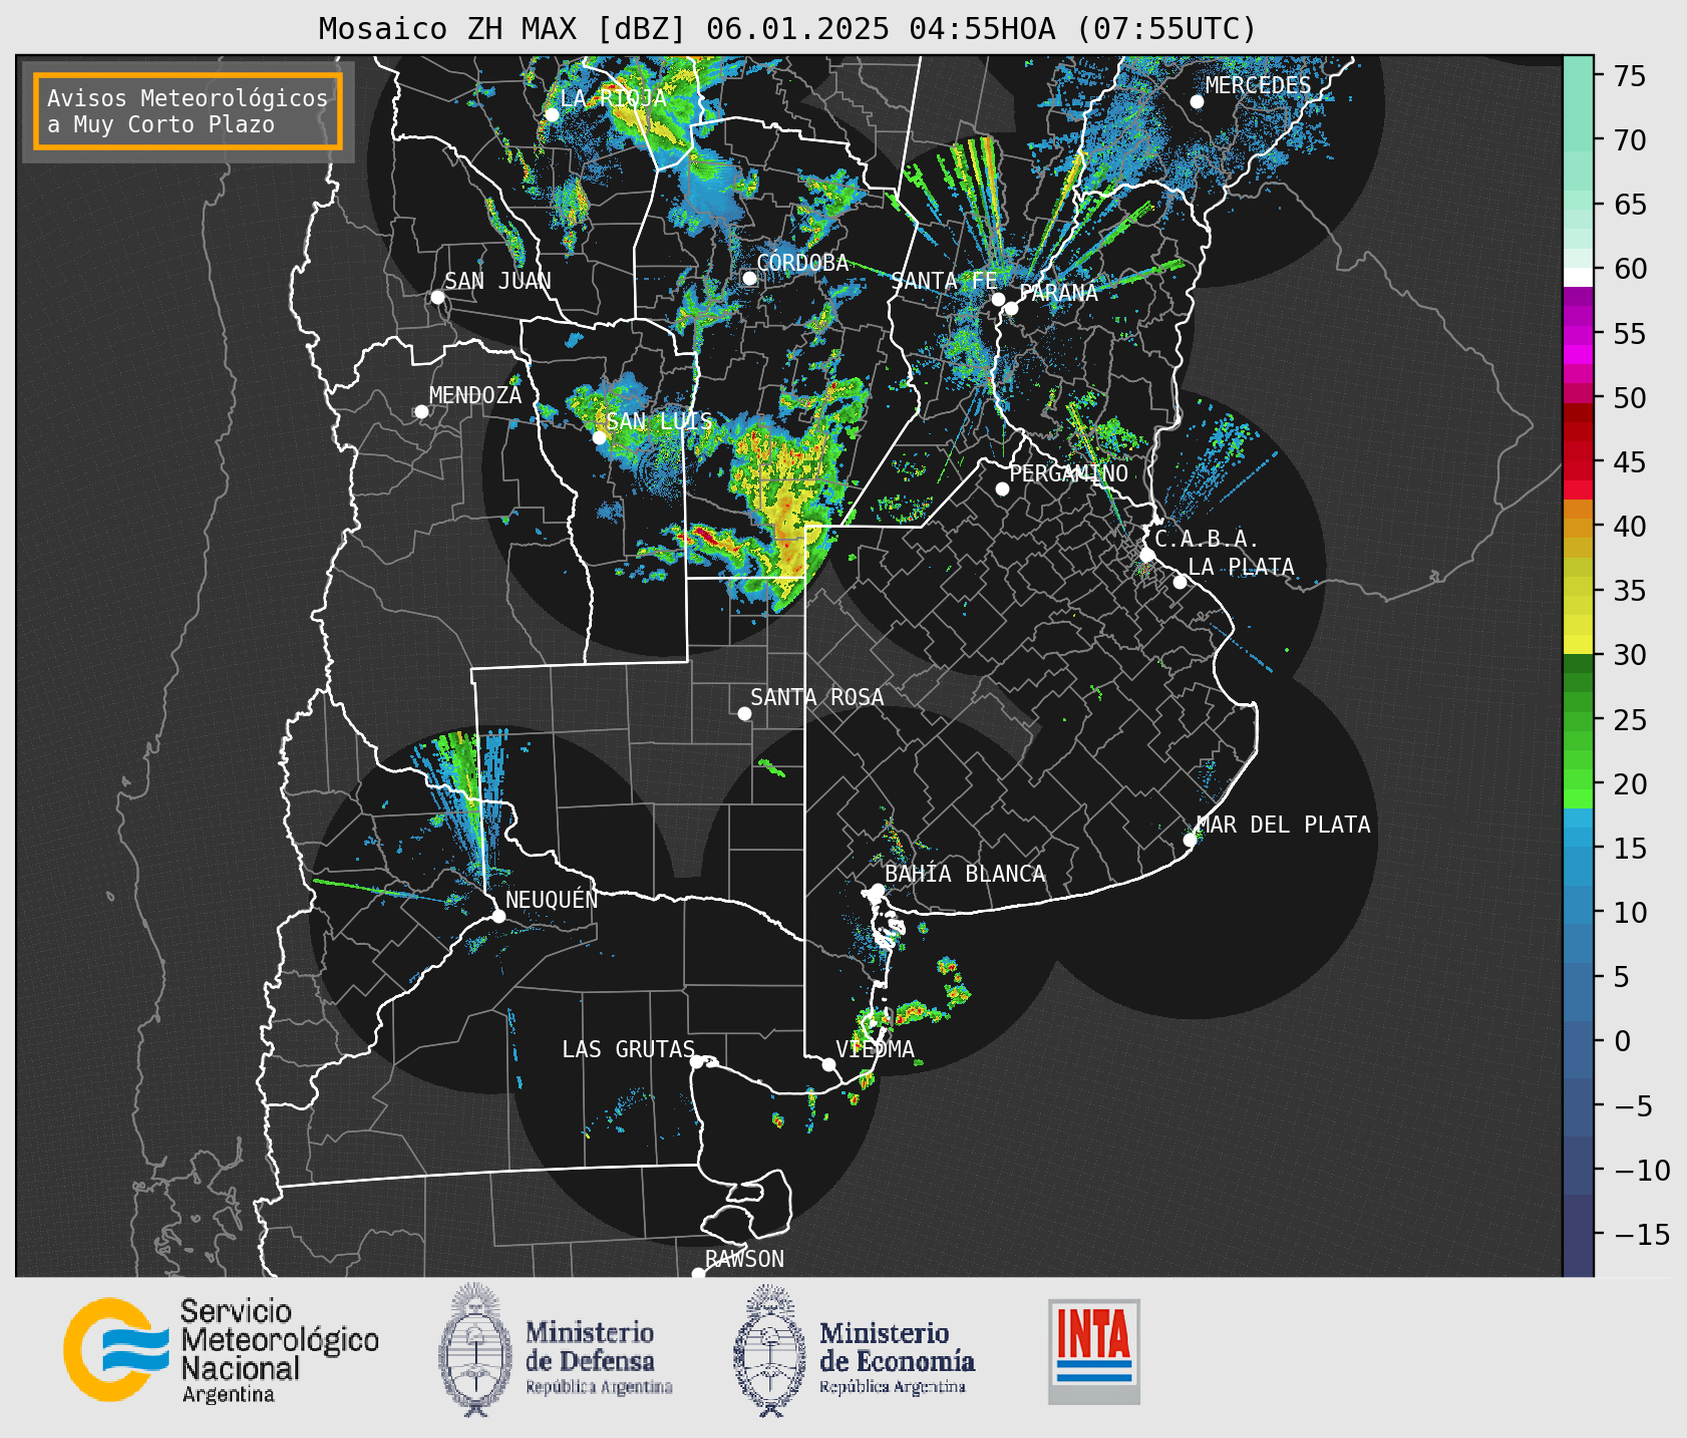Click the BAHÍA BLANCA city marker dot
The image size is (1687, 1438).
click(x=877, y=890)
